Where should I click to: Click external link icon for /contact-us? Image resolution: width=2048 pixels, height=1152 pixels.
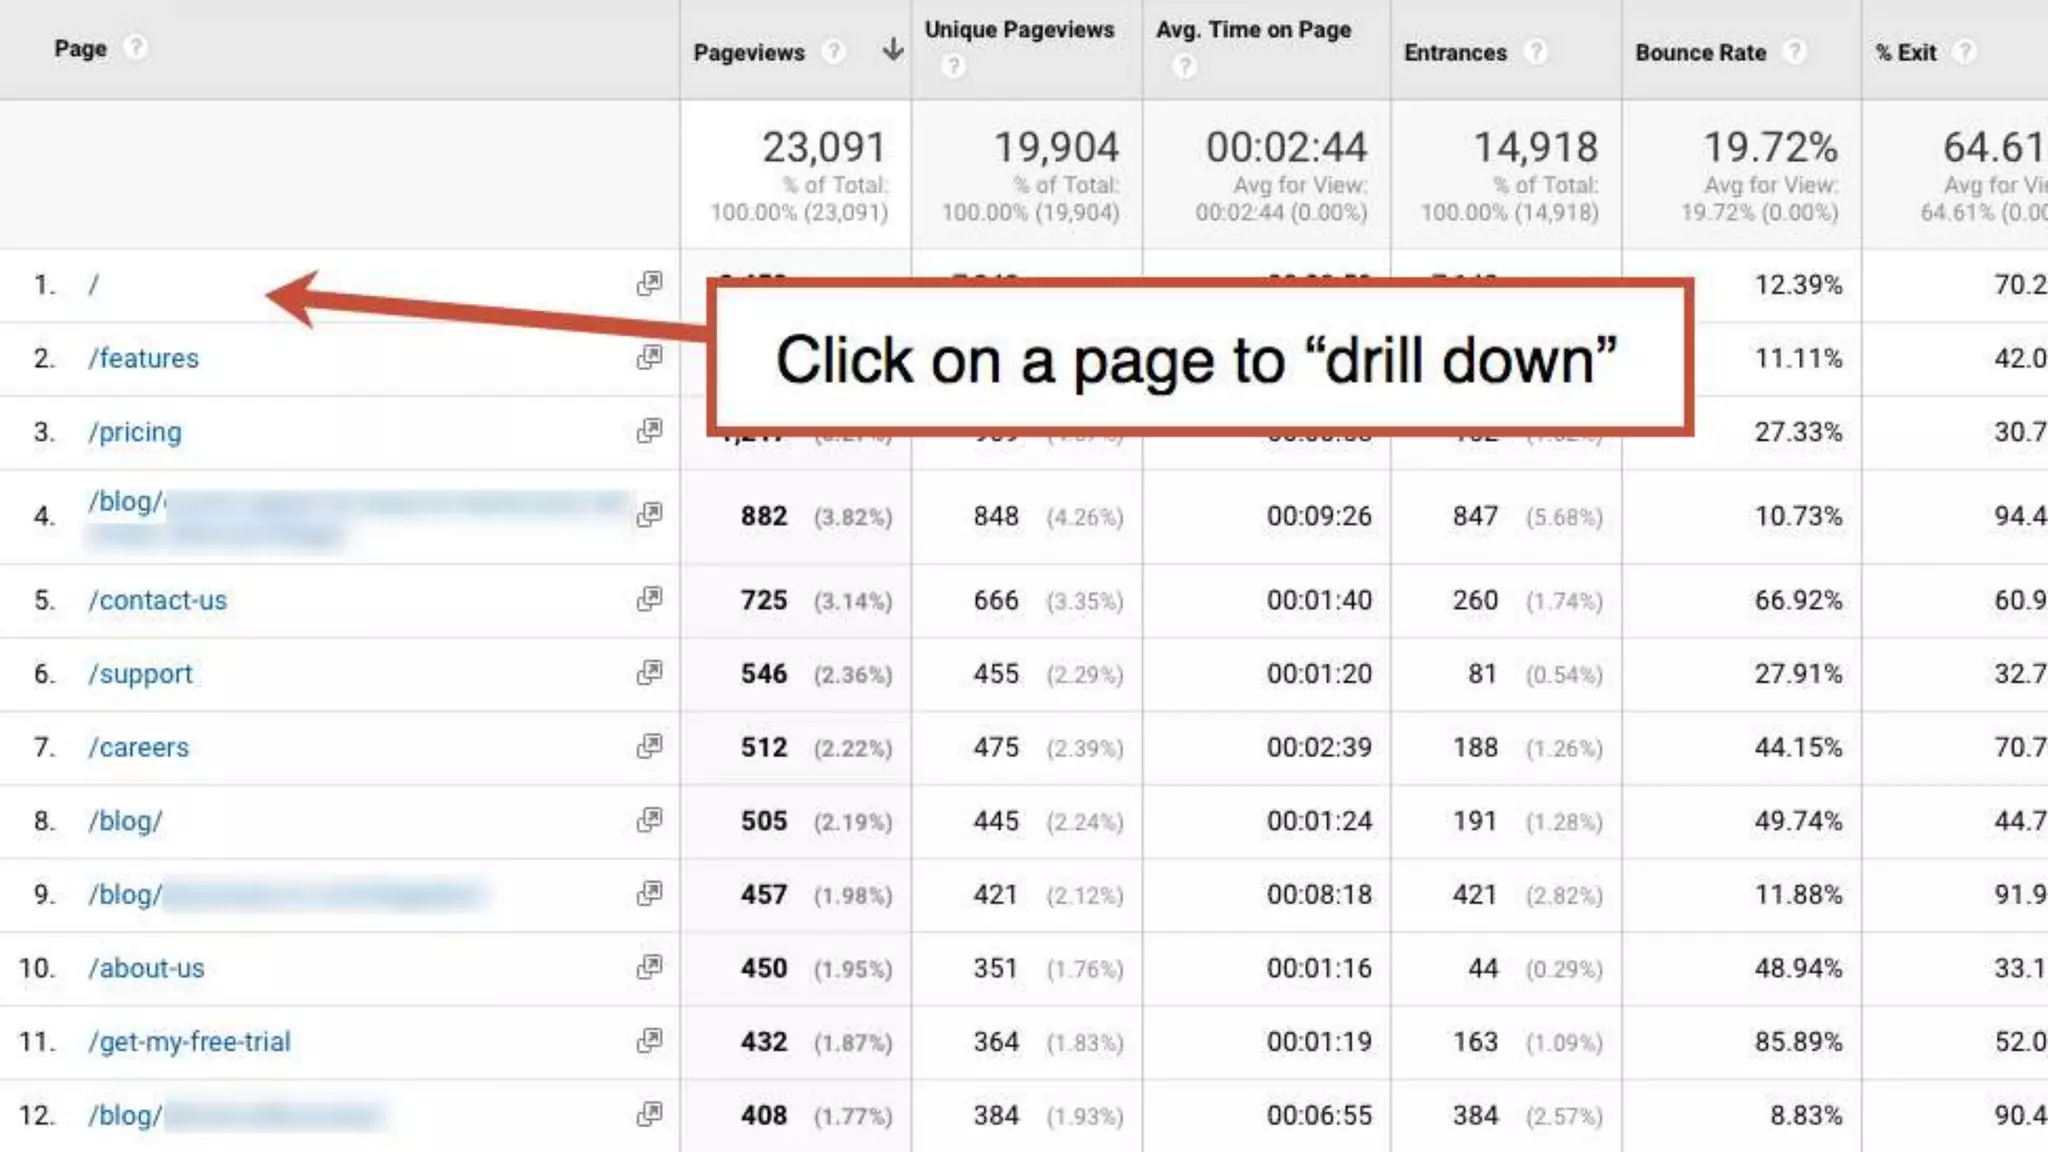click(x=649, y=599)
